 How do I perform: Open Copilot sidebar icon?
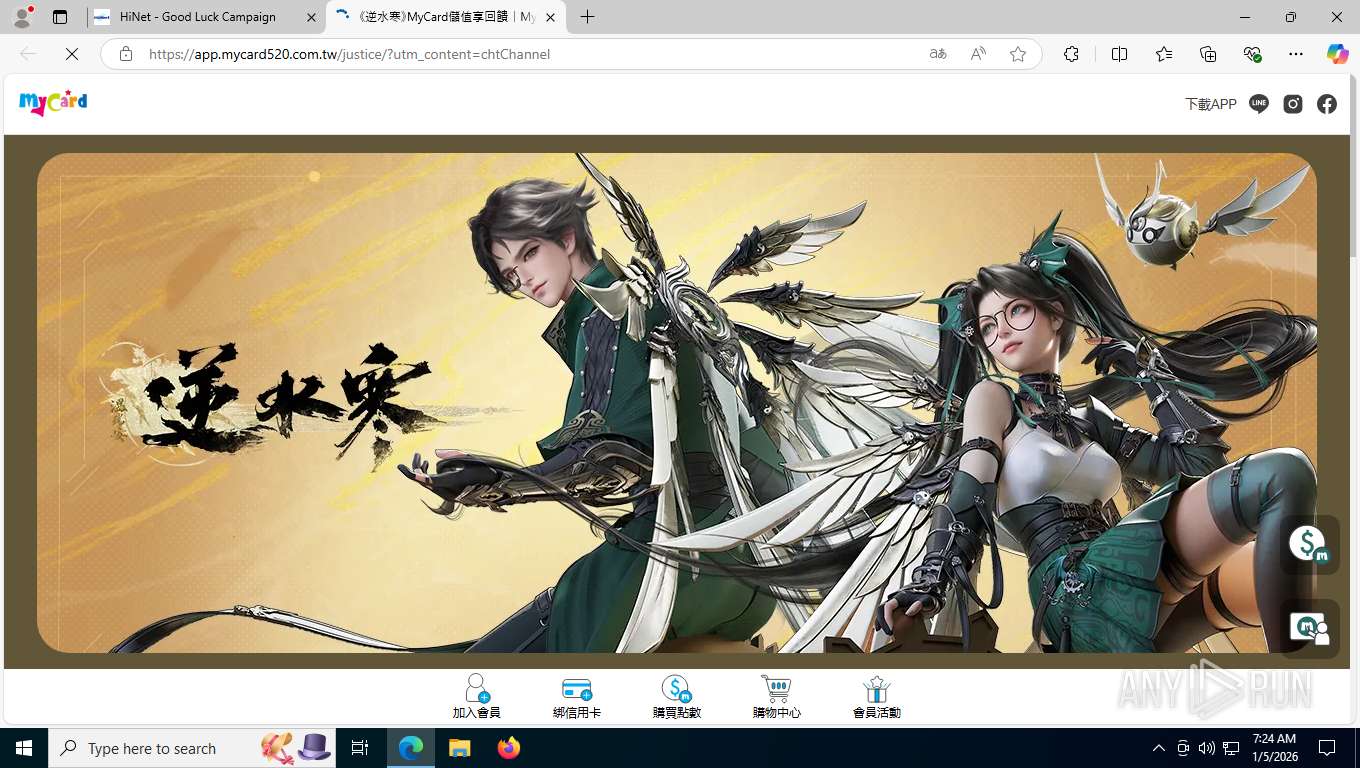pyautogui.click(x=1338, y=54)
